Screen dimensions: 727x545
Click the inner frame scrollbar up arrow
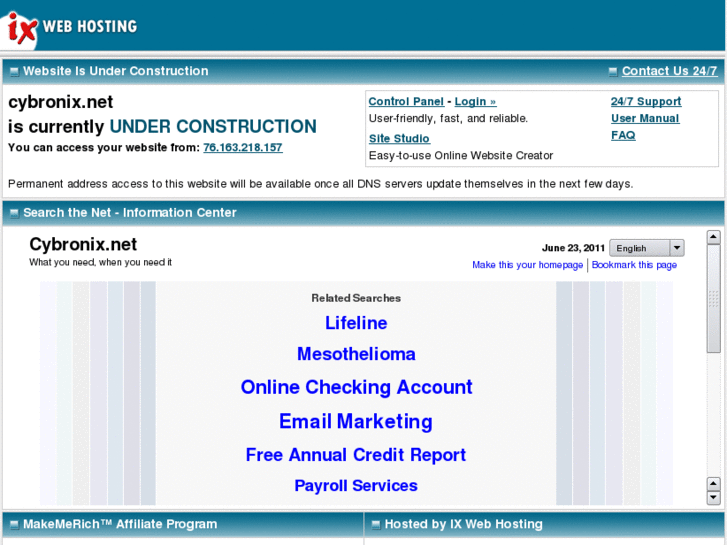pyautogui.click(x=714, y=237)
